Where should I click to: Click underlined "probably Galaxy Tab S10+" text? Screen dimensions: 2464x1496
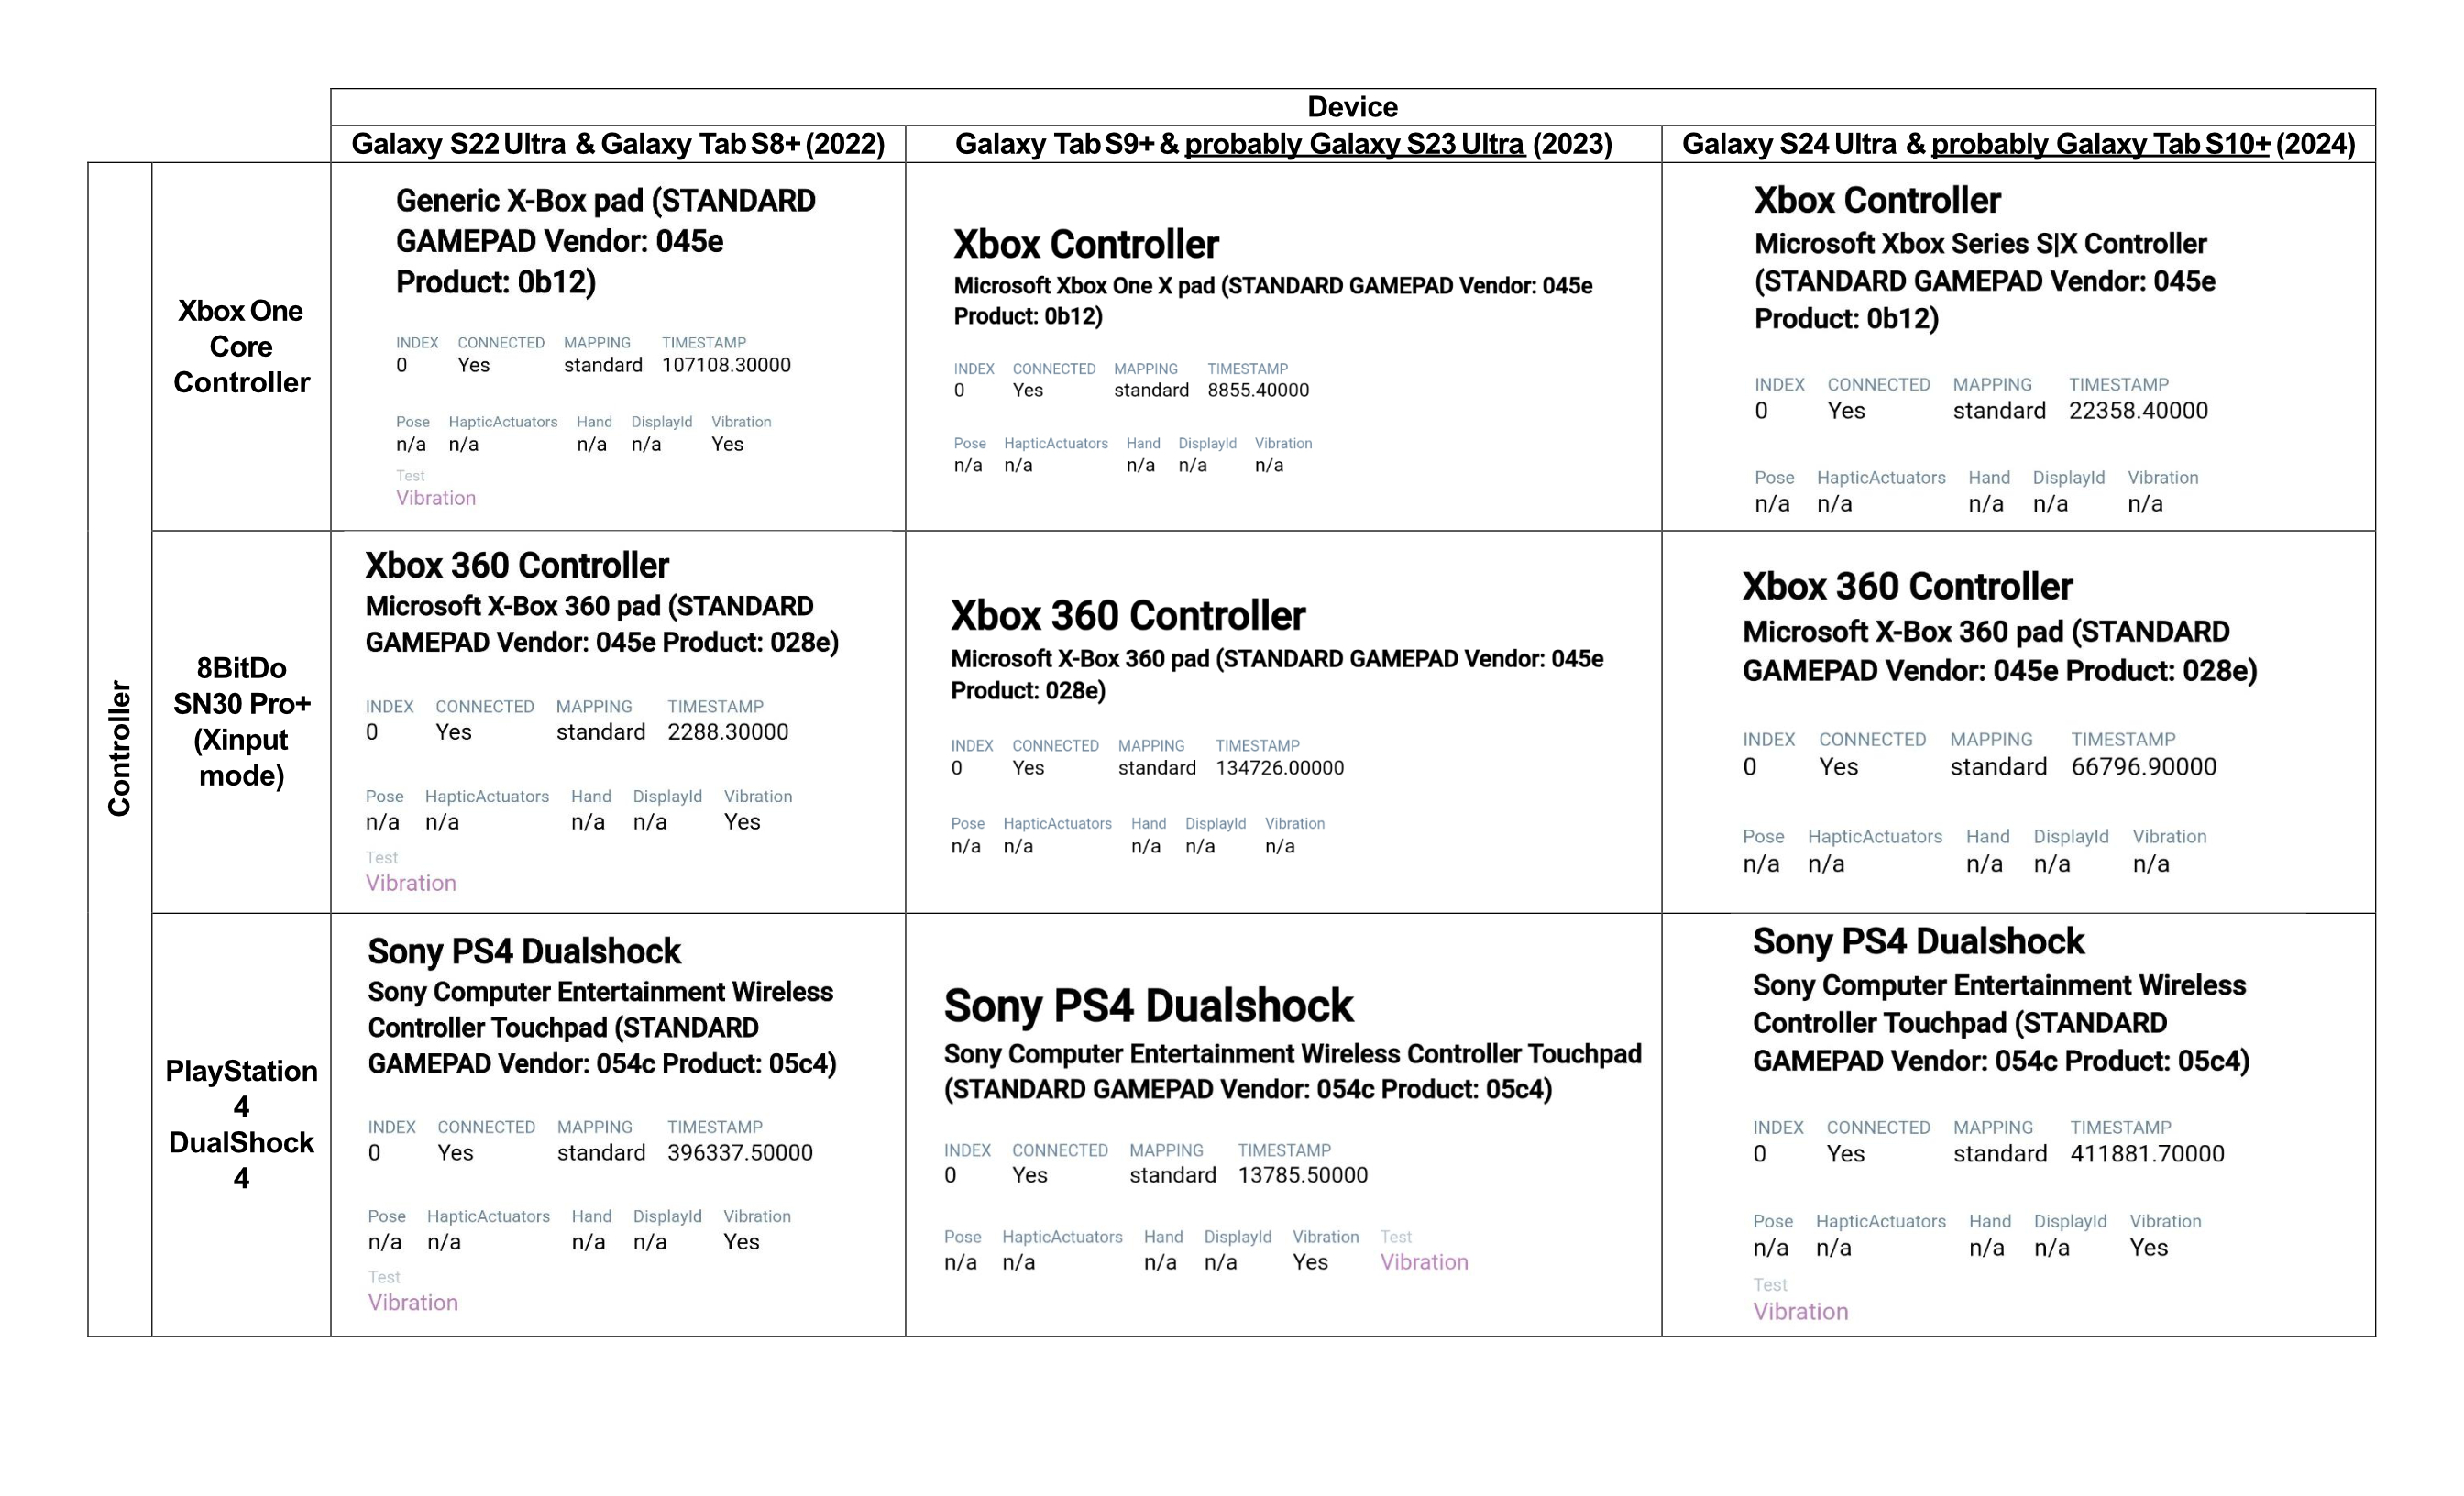[x=2100, y=144]
